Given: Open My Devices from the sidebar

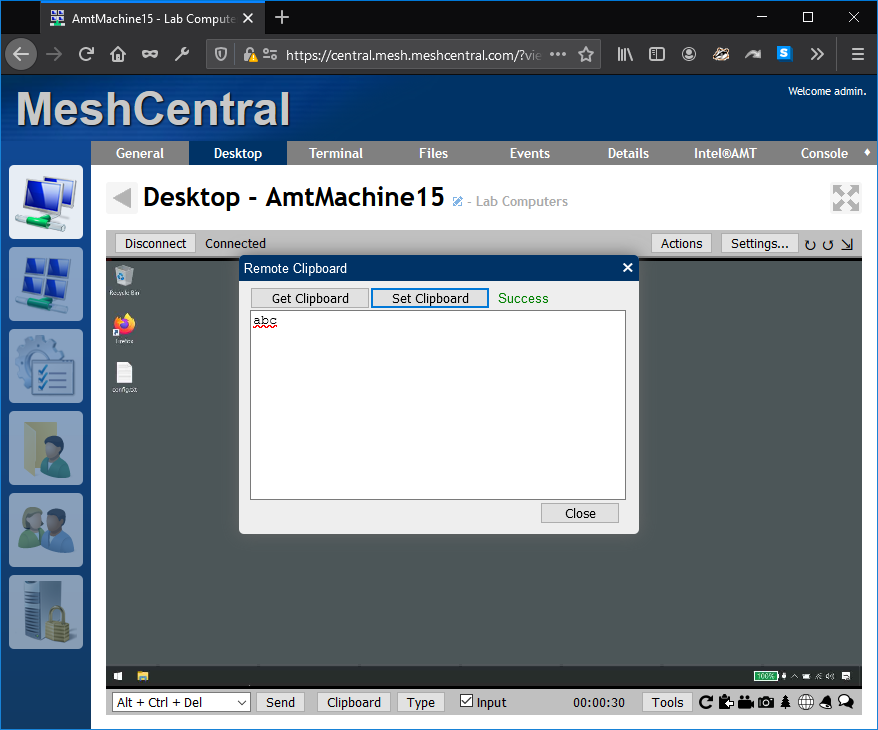Looking at the screenshot, I should pos(46,202).
